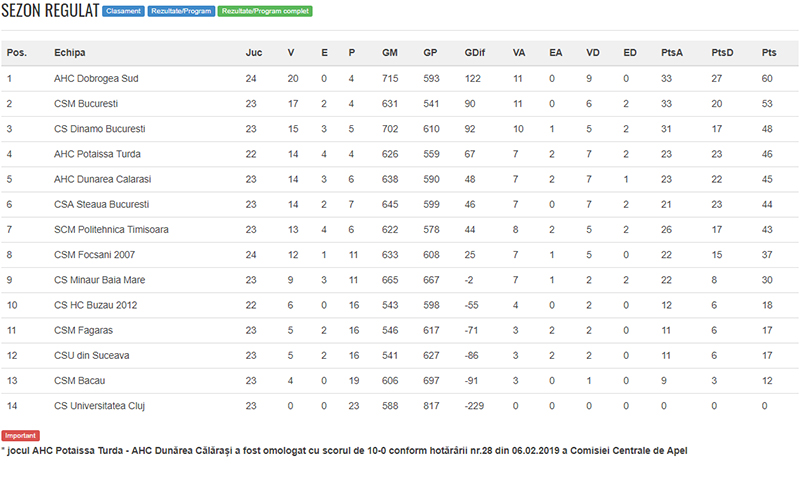Image resolution: width=800 pixels, height=477 pixels.
Task: Select CS Minaur Baia Mare row
Action: [98, 280]
